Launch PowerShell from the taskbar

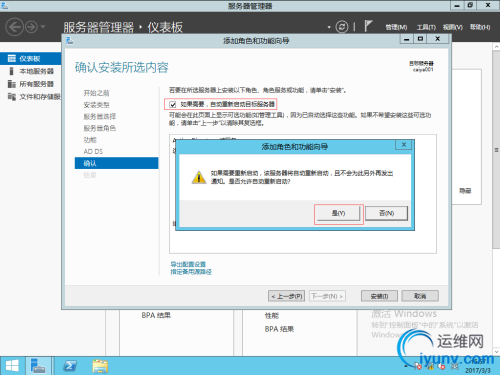point(70,366)
